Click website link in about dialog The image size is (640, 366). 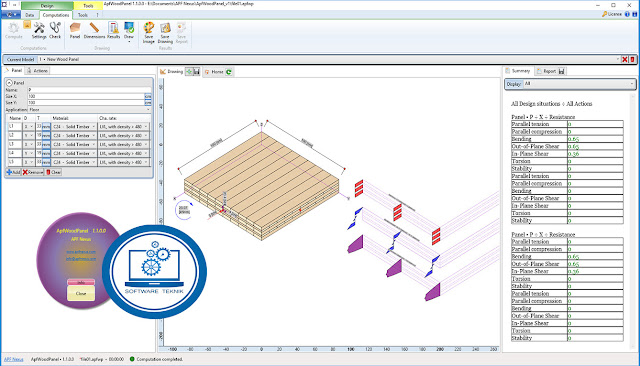pyautogui.click(x=81, y=252)
